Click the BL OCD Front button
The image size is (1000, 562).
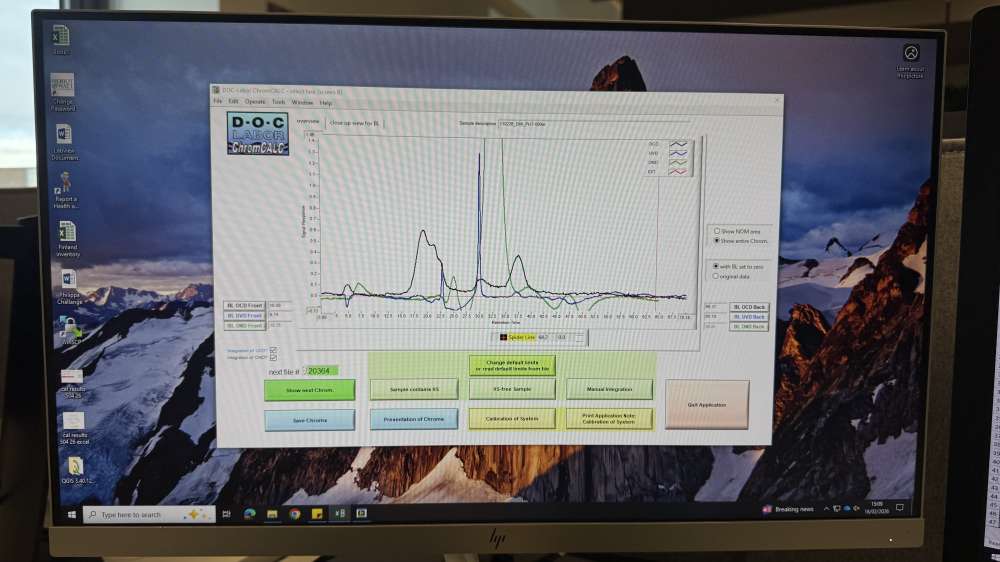(x=244, y=306)
